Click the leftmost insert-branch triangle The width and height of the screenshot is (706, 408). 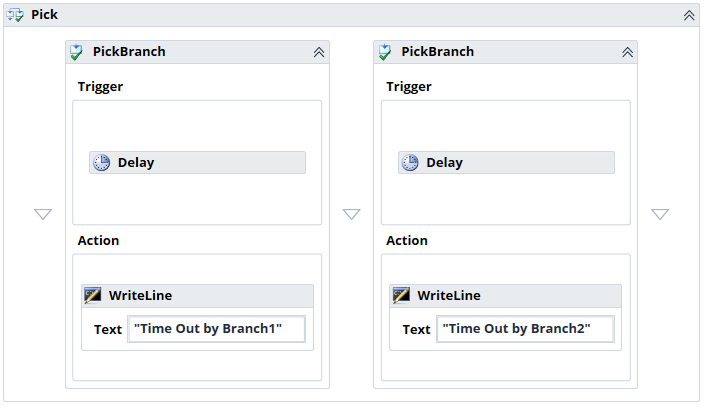click(43, 214)
